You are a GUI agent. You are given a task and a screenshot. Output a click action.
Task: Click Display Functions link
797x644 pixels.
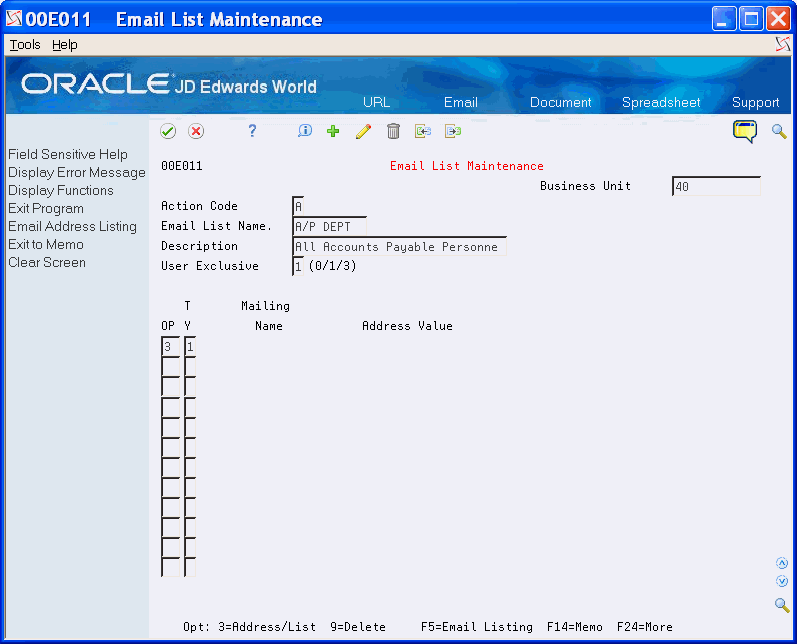click(60, 191)
